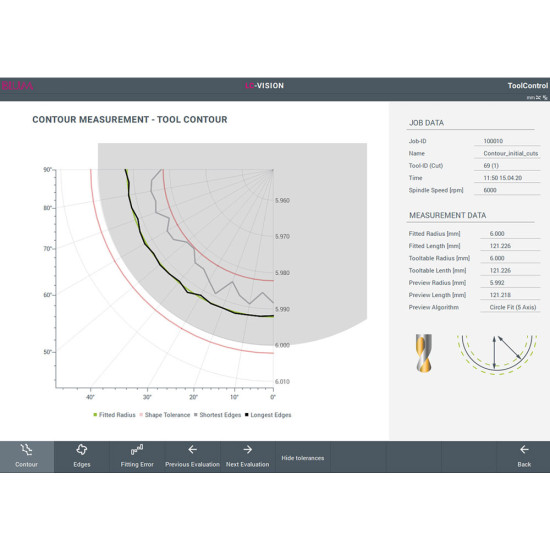
Task: Click the Back arrow button
Action: coord(524,456)
